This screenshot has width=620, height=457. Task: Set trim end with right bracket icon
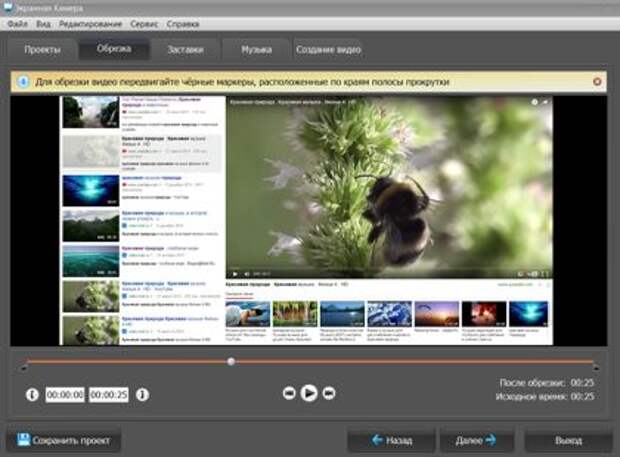[x=142, y=394]
